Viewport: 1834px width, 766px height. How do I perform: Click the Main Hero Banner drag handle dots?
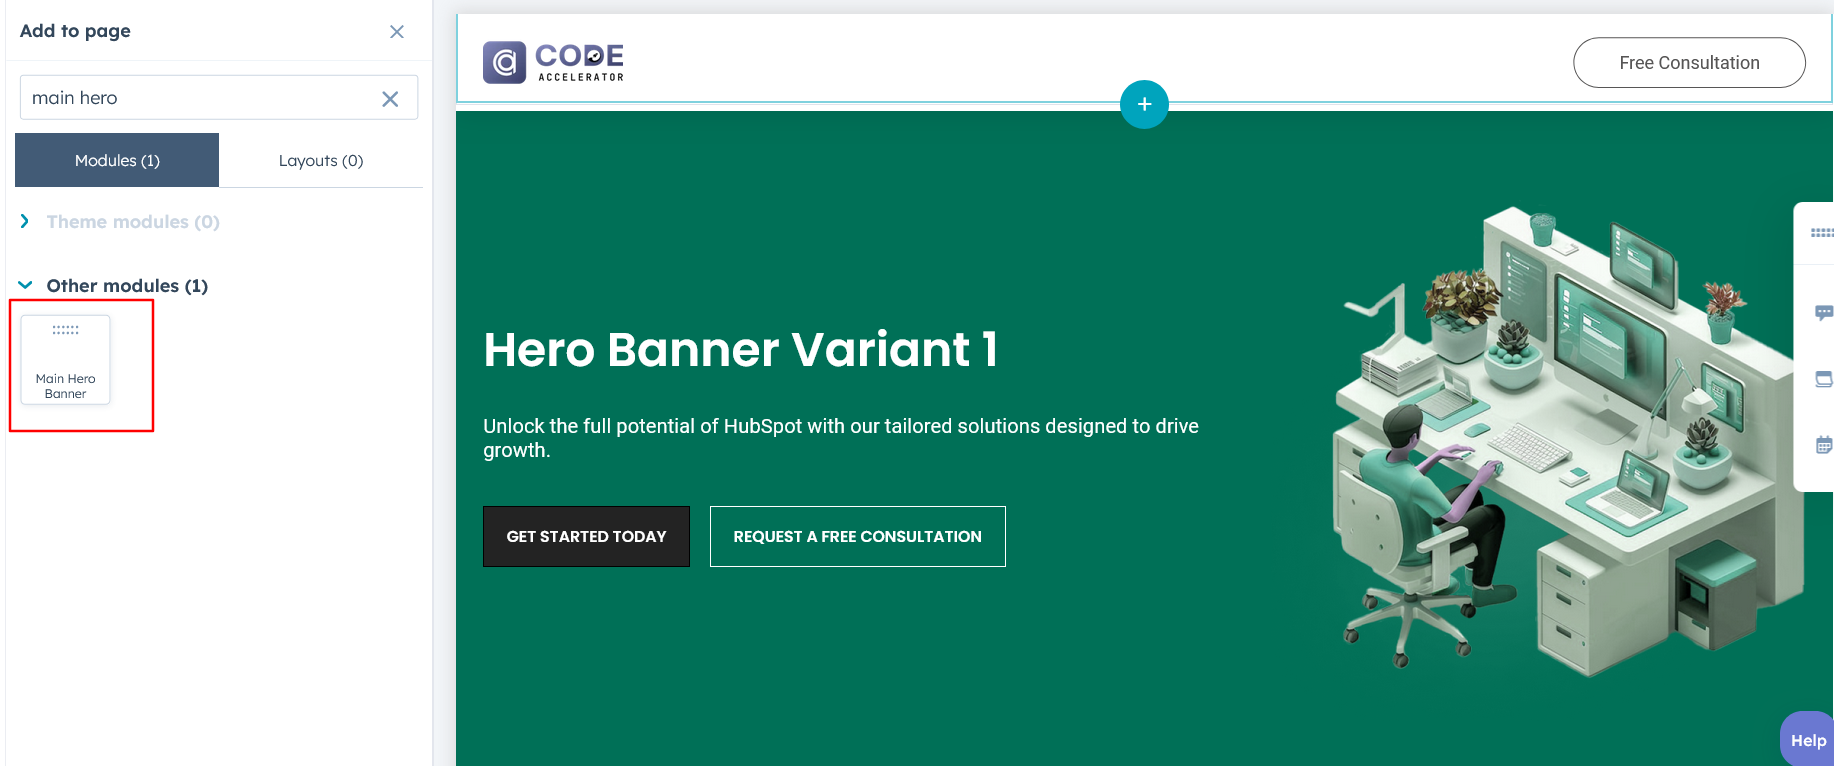point(66,330)
